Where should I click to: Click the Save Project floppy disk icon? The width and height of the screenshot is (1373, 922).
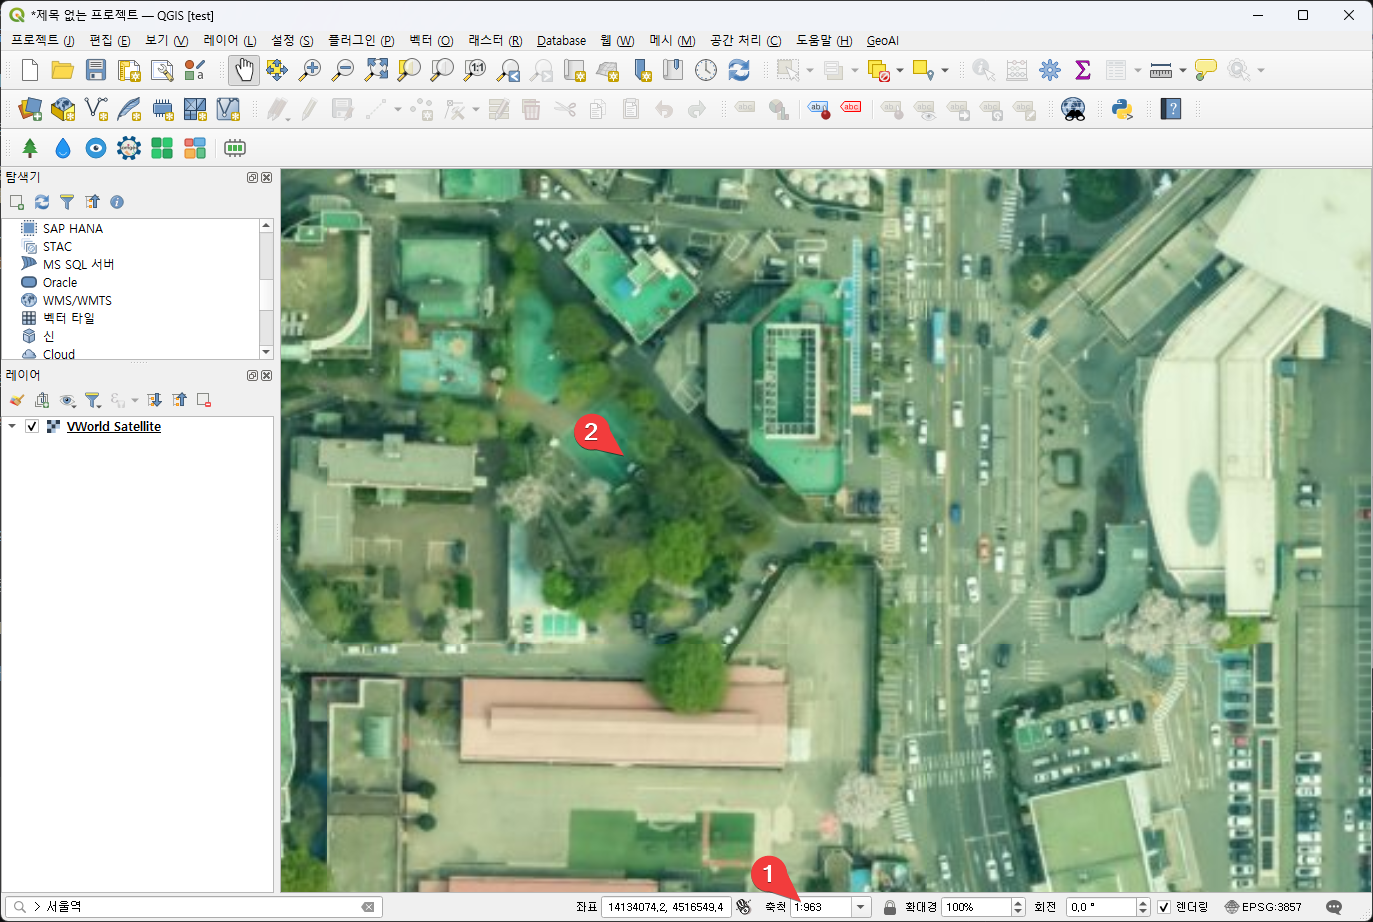[x=96, y=70]
